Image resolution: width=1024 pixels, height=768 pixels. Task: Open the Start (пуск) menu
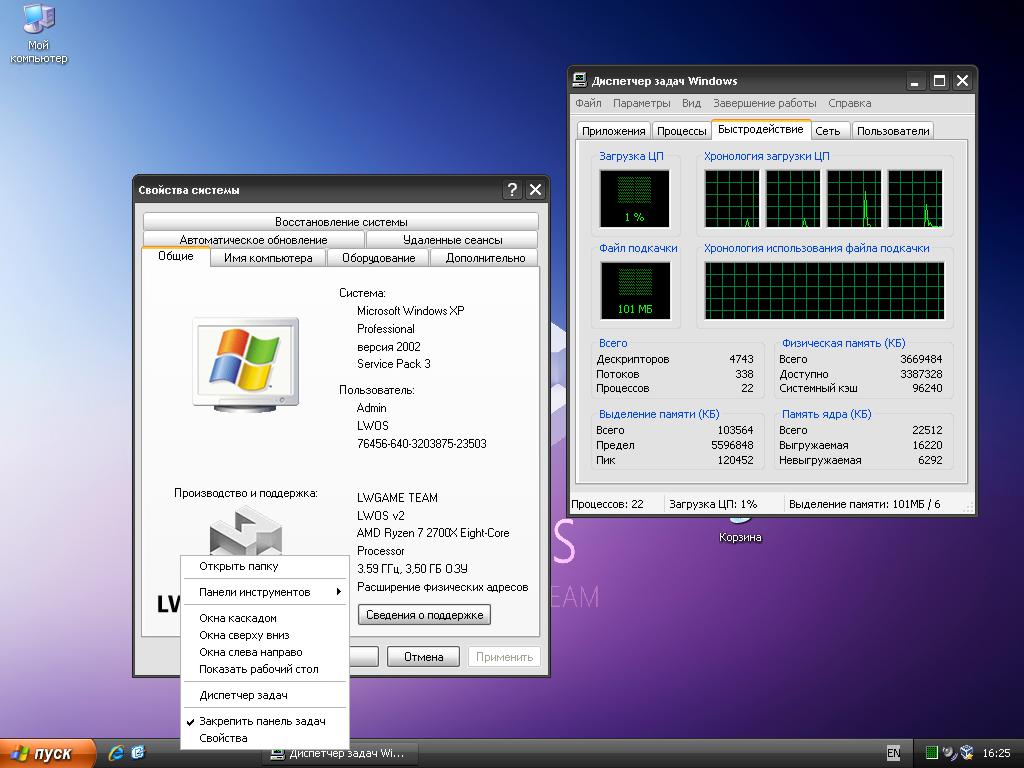point(47,753)
